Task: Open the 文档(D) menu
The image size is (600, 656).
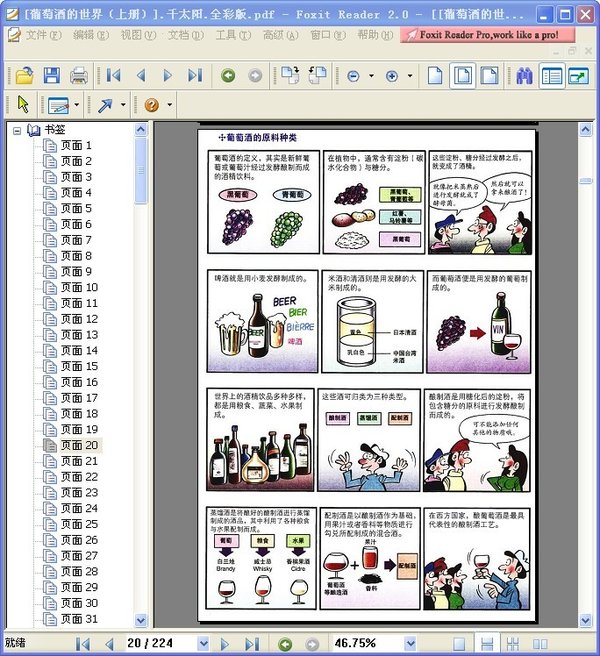Action: [x=186, y=35]
